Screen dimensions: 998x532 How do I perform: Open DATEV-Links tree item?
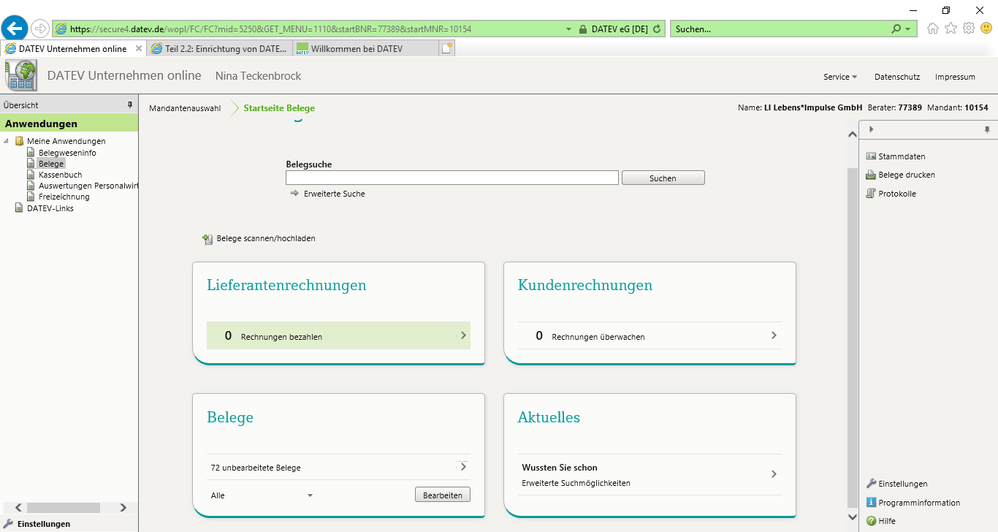point(50,208)
